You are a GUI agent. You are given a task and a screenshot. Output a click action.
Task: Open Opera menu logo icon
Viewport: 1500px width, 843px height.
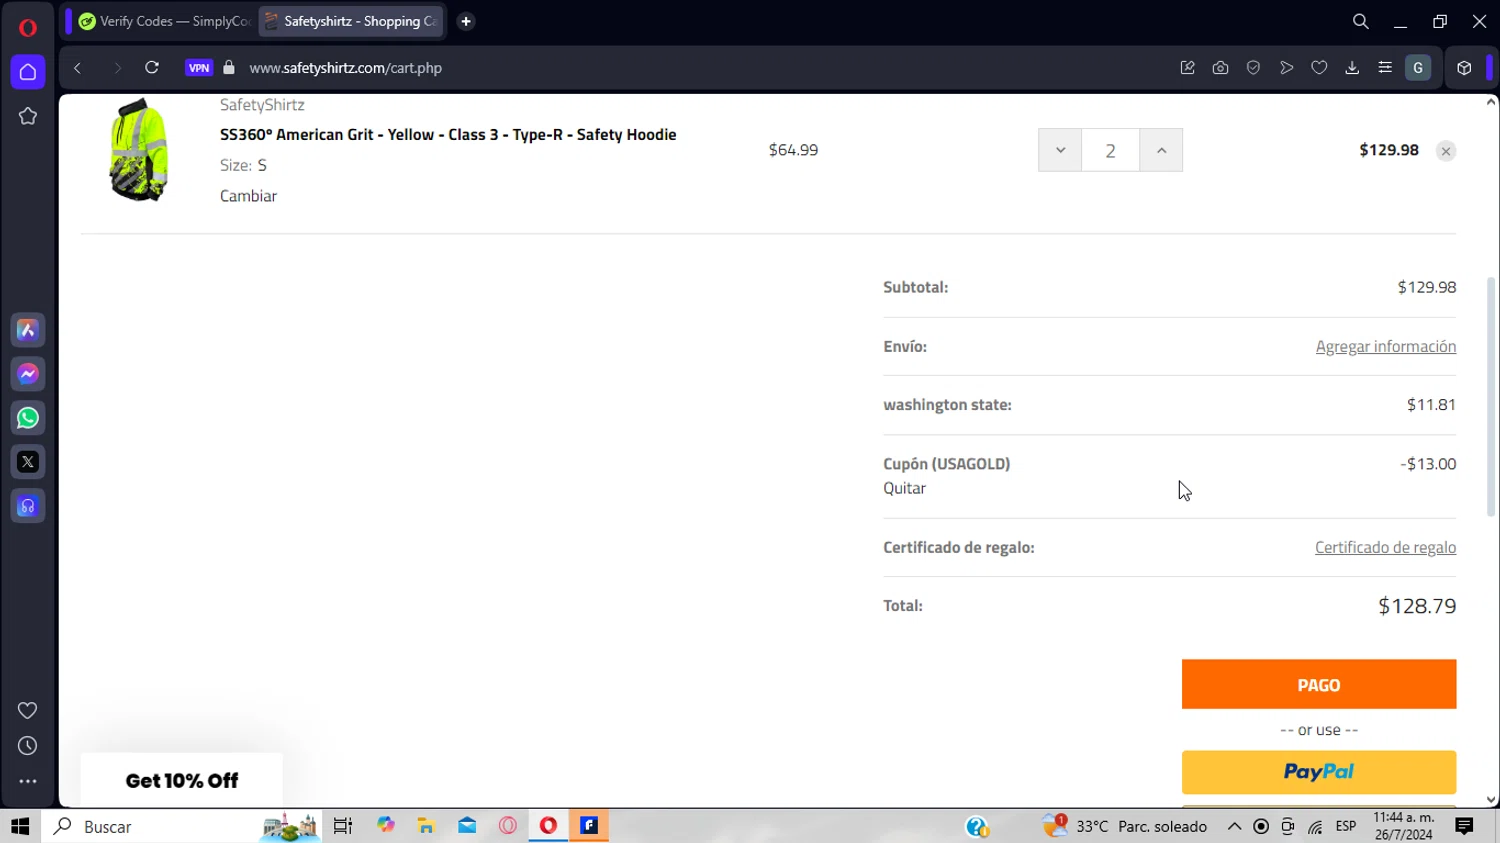tap(28, 27)
